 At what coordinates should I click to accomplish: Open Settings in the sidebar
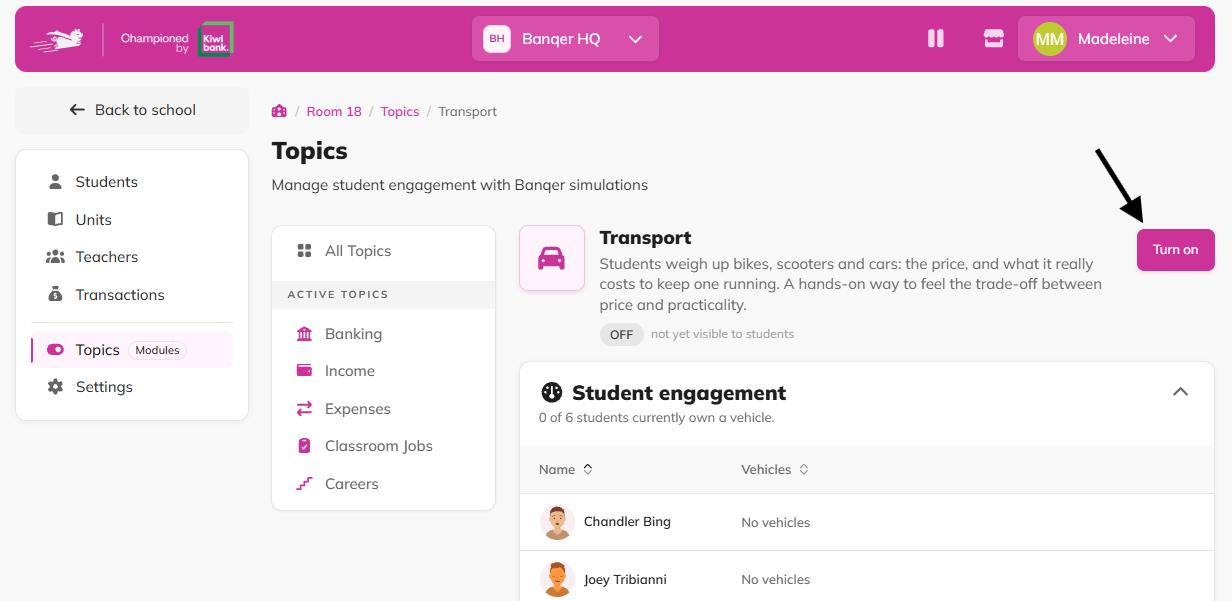point(132,387)
